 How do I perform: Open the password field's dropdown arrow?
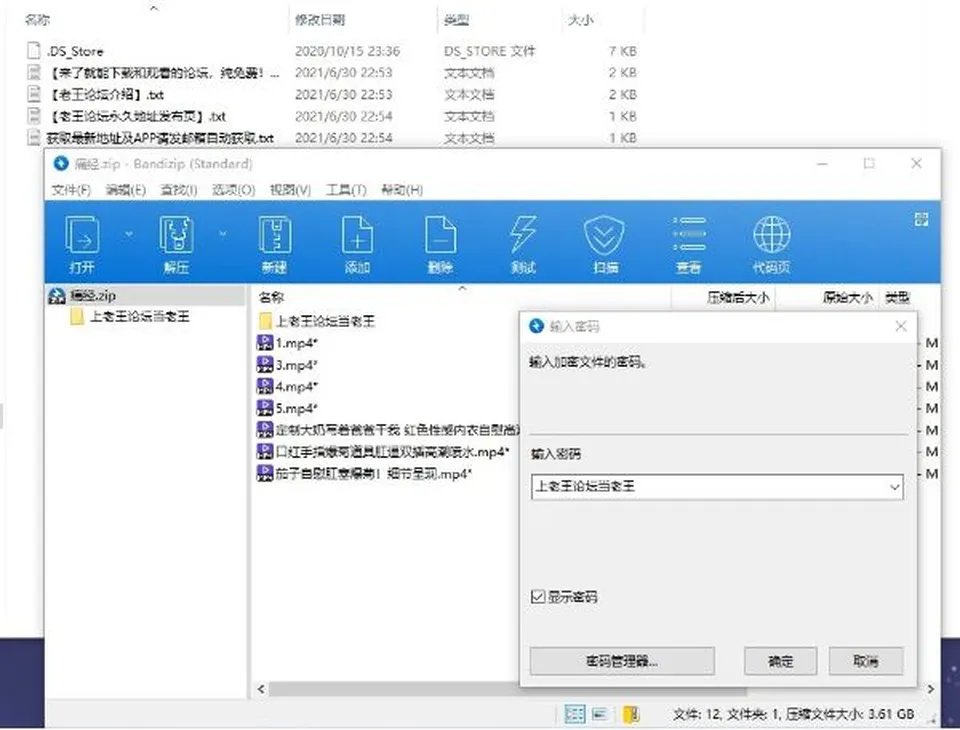click(x=894, y=487)
